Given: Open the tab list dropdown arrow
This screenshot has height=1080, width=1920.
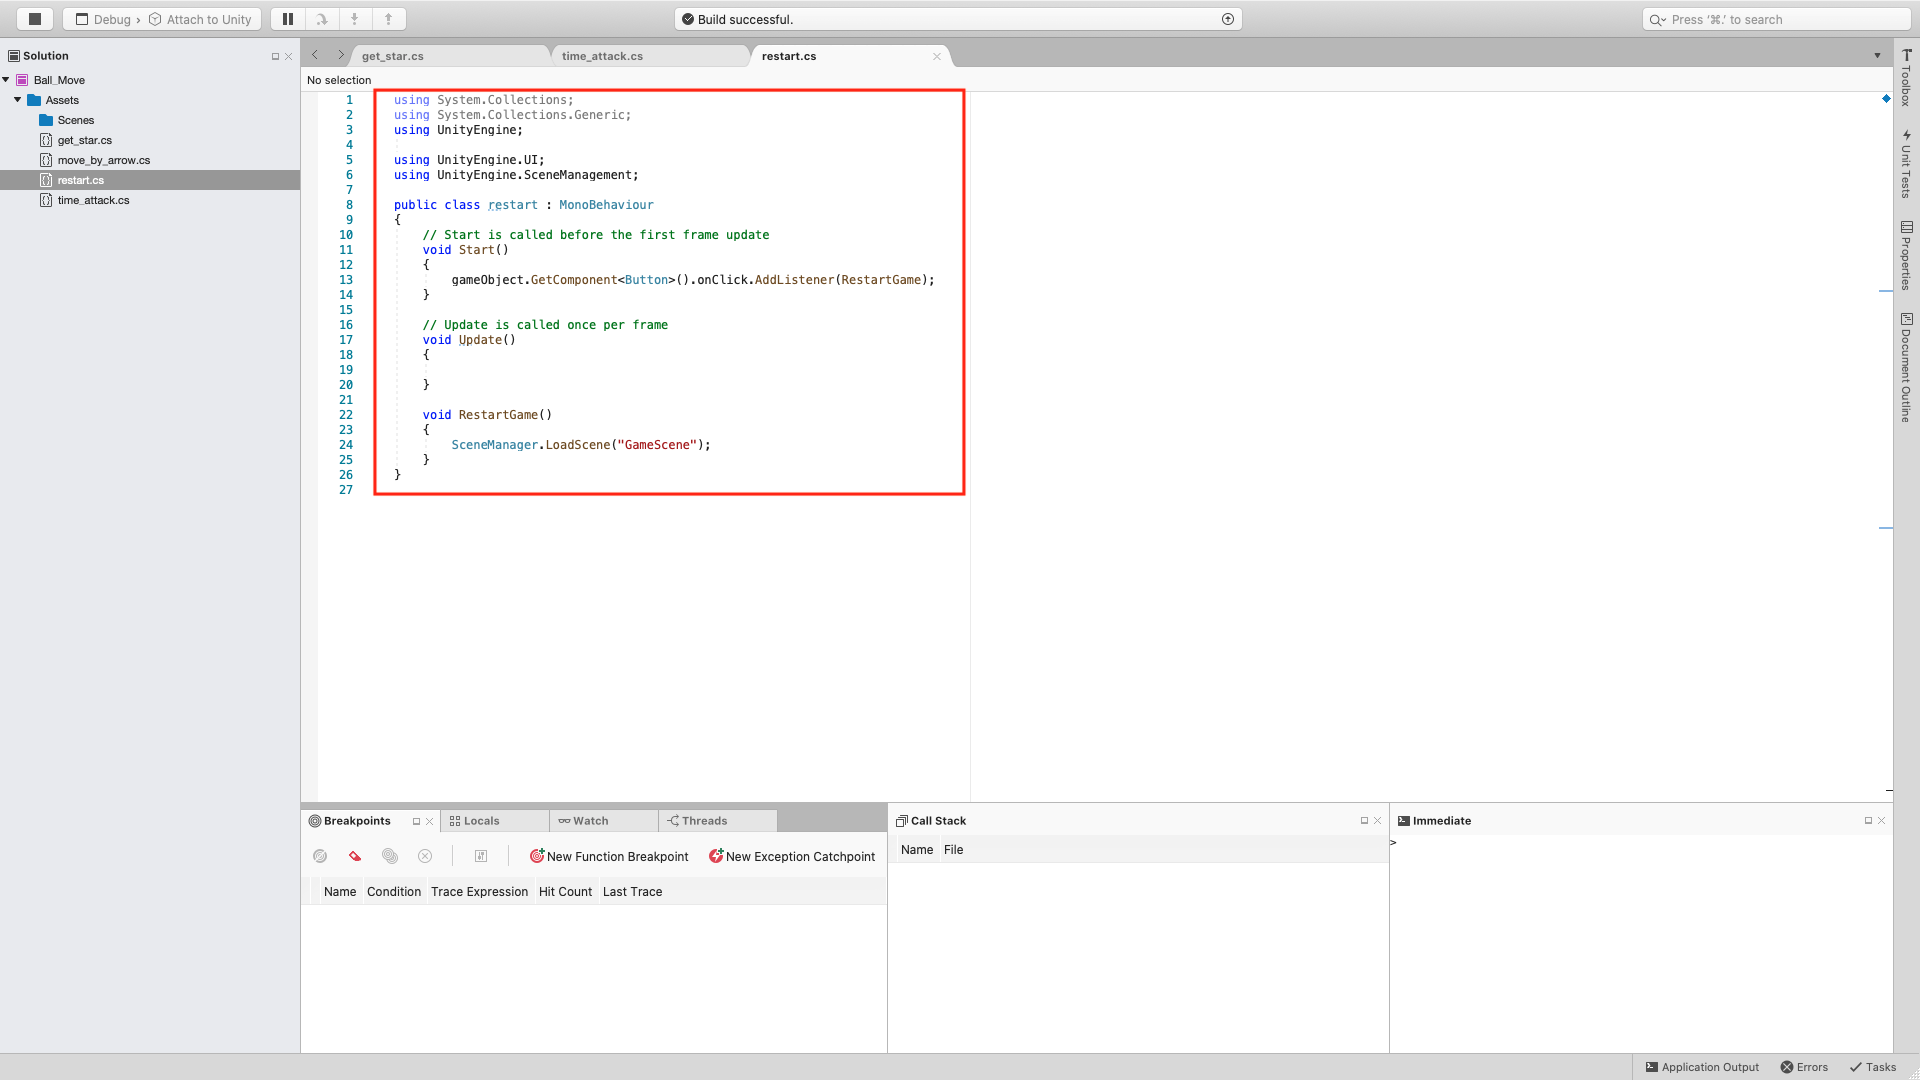Looking at the screenshot, I should (x=1877, y=56).
